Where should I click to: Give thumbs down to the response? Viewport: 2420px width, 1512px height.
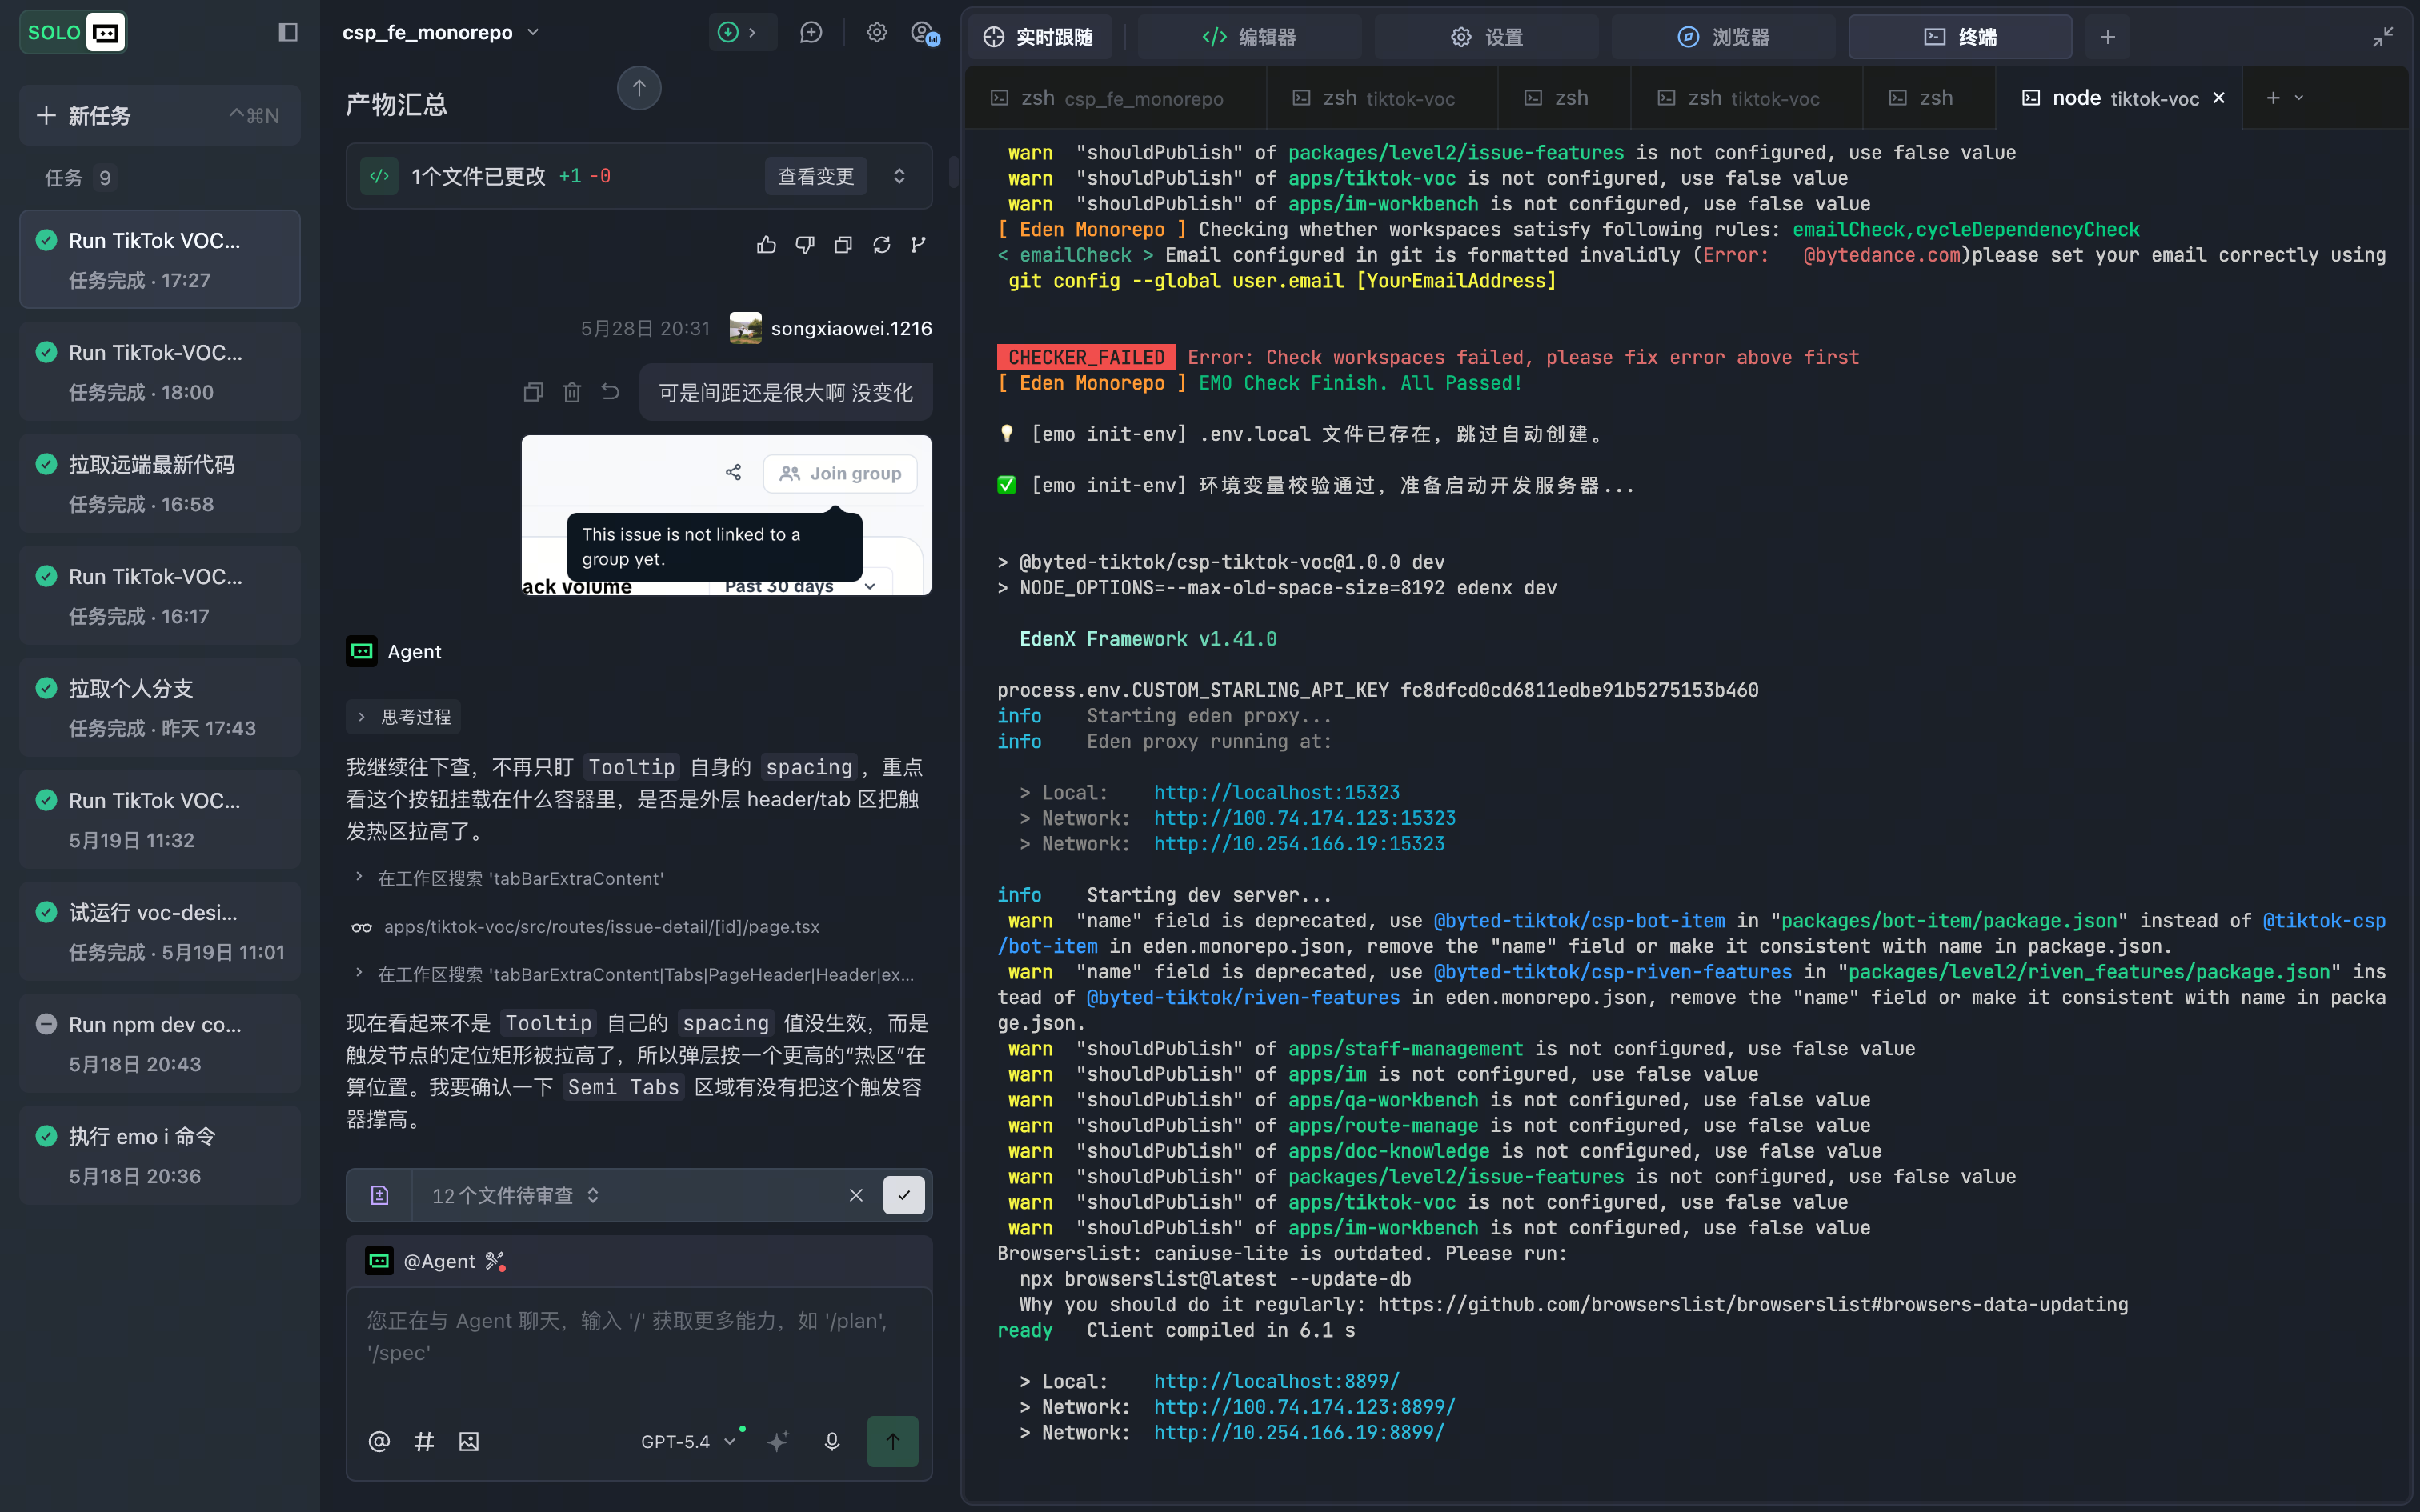click(805, 245)
